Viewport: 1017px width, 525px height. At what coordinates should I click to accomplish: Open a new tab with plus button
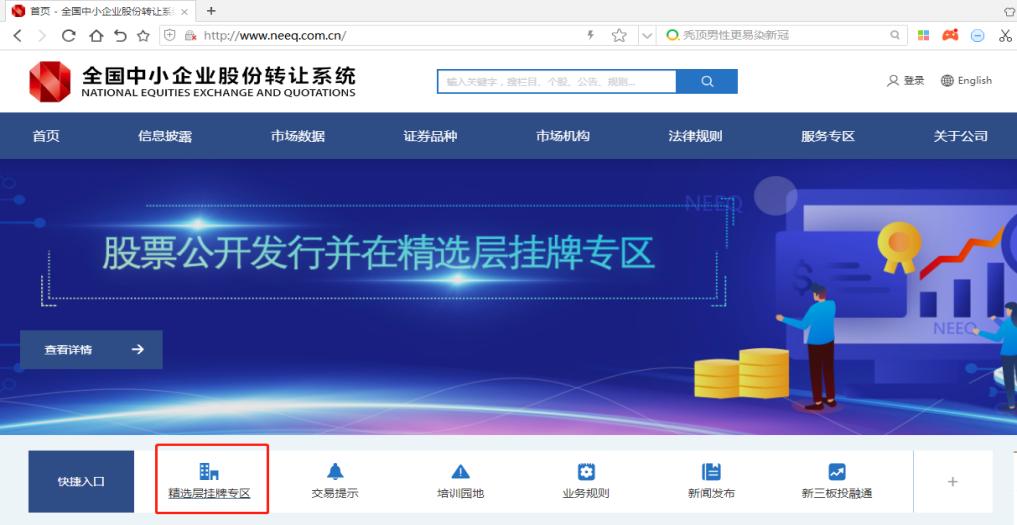pos(211,11)
